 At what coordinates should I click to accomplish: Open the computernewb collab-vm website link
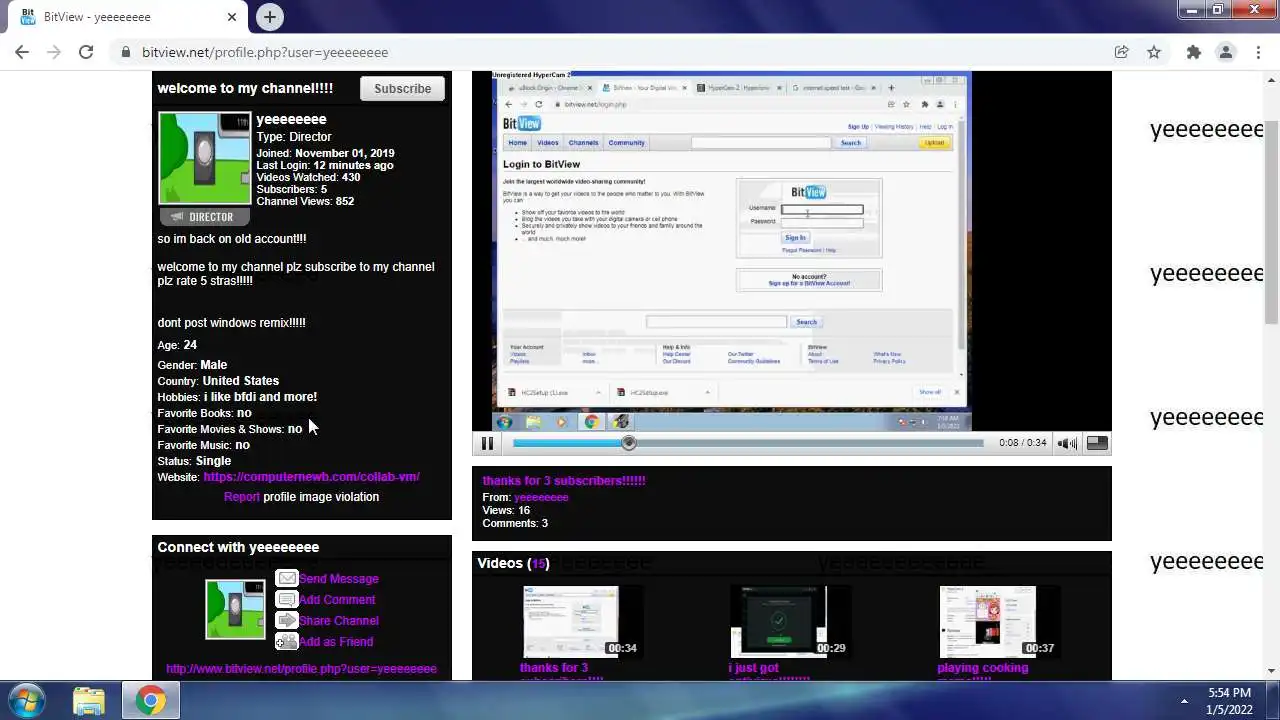tap(311, 477)
